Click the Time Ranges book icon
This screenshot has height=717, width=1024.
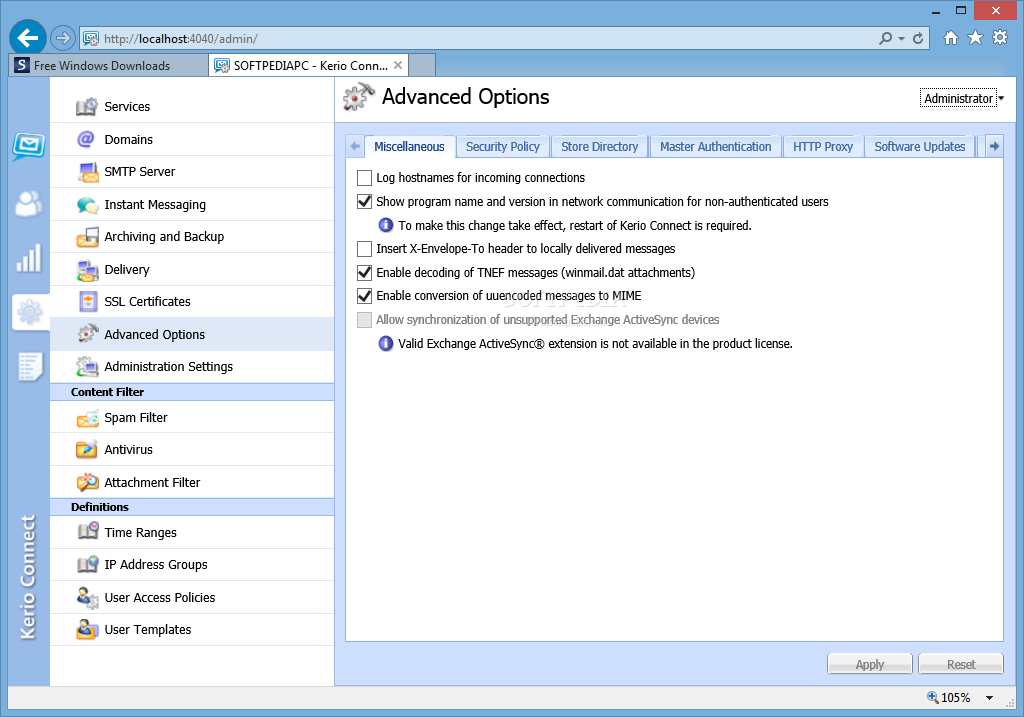(87, 532)
